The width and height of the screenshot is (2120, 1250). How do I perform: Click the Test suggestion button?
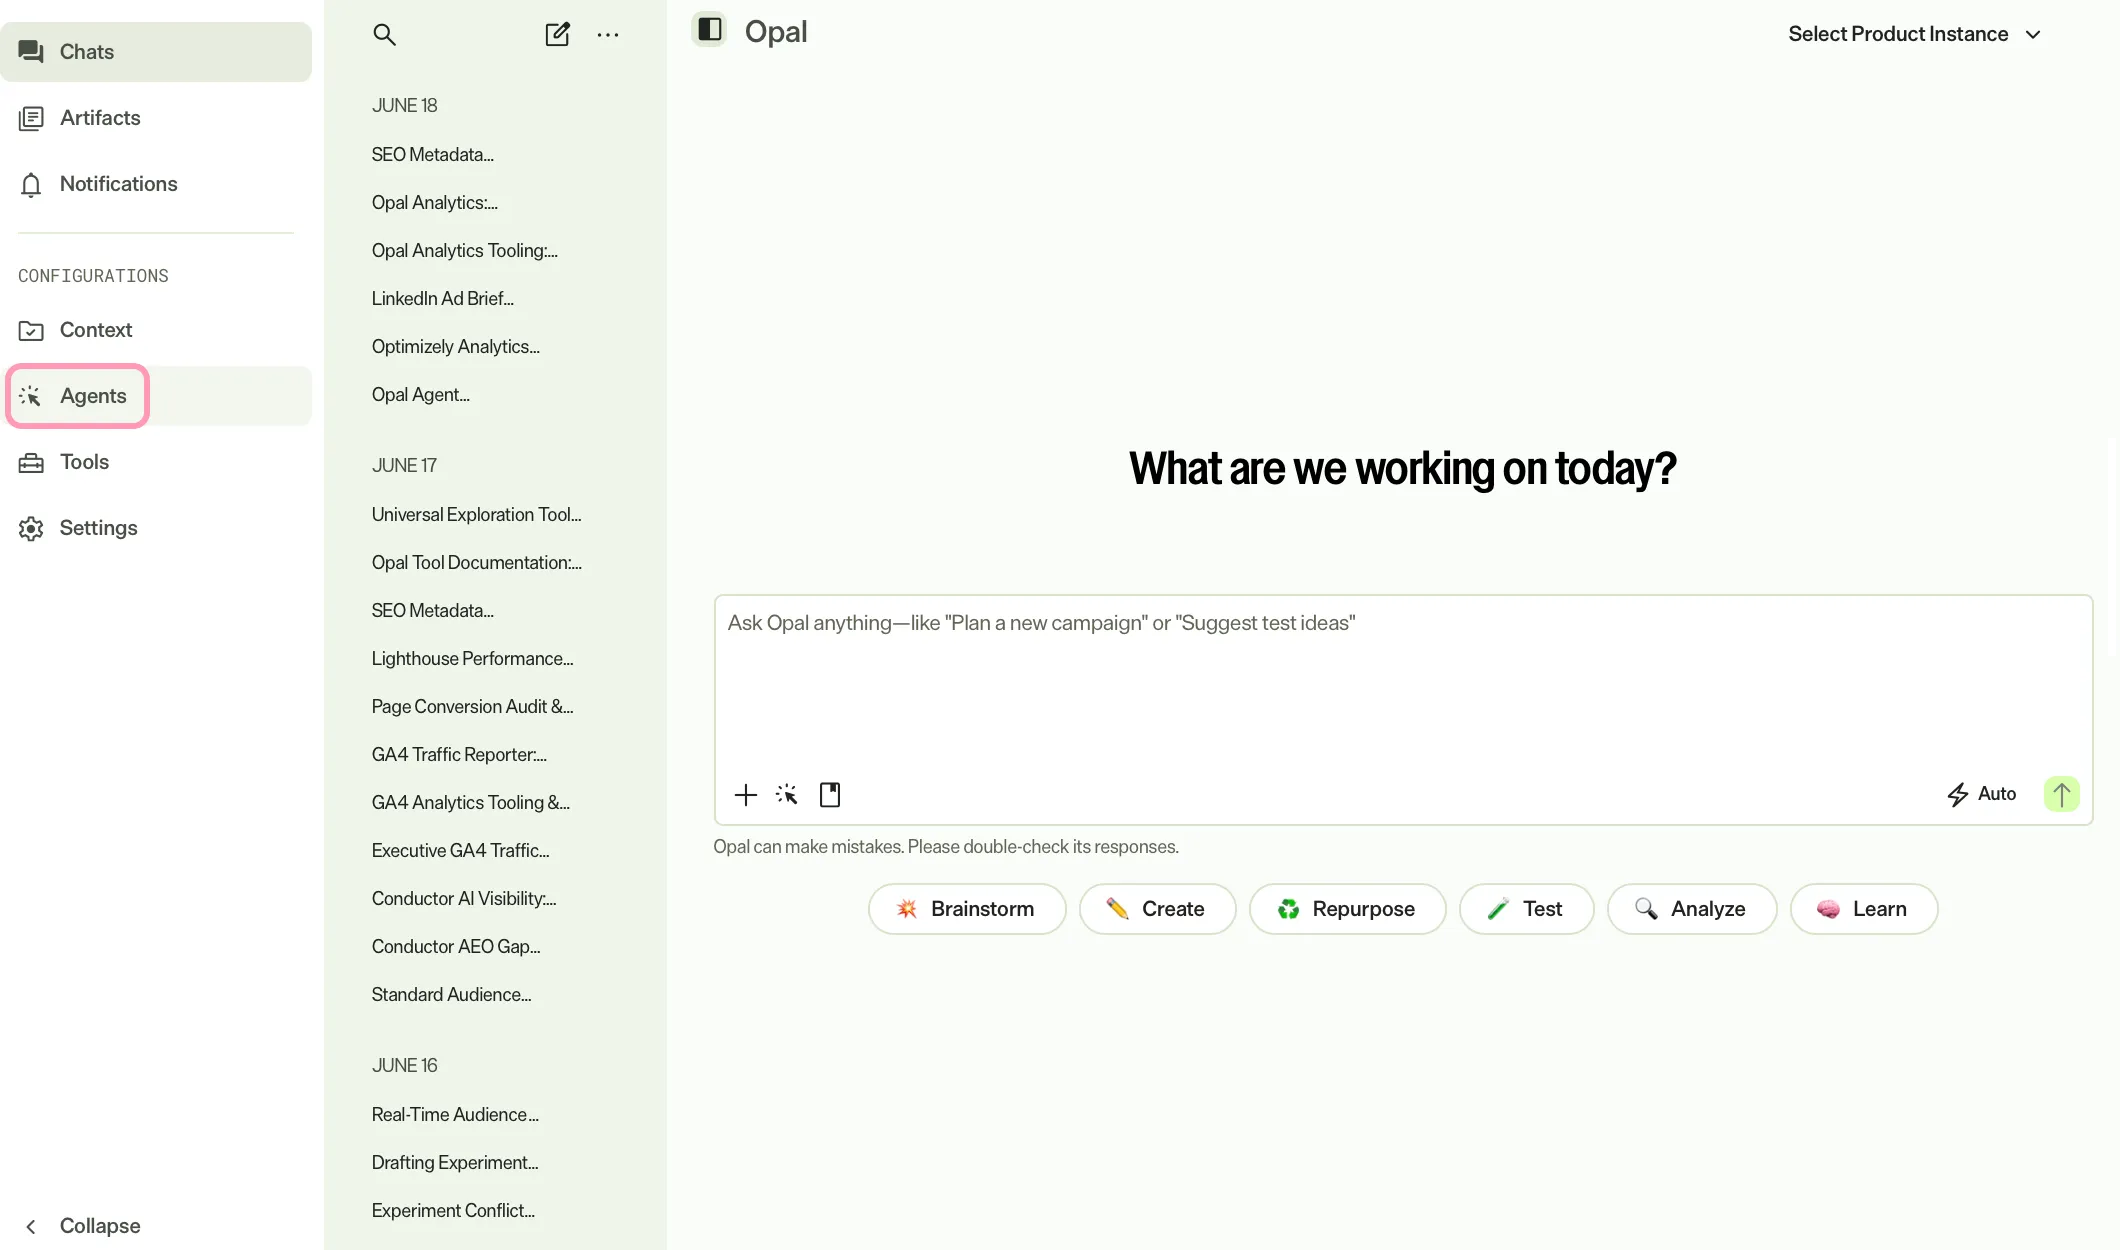pyautogui.click(x=1526, y=909)
